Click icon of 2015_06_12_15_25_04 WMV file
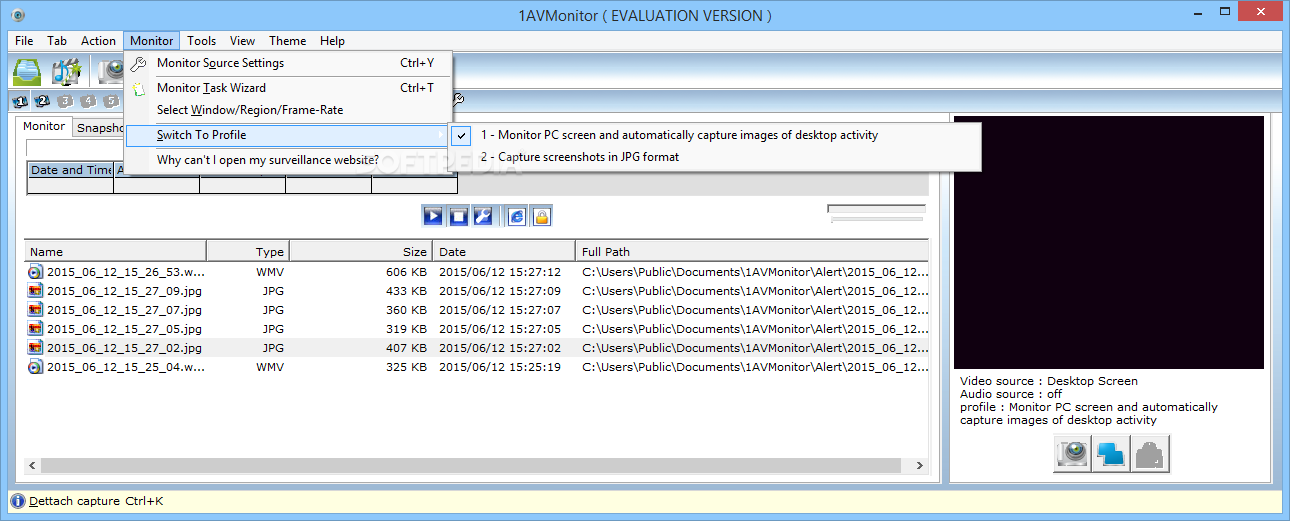Image resolution: width=1290 pixels, height=521 pixels. tap(36, 367)
